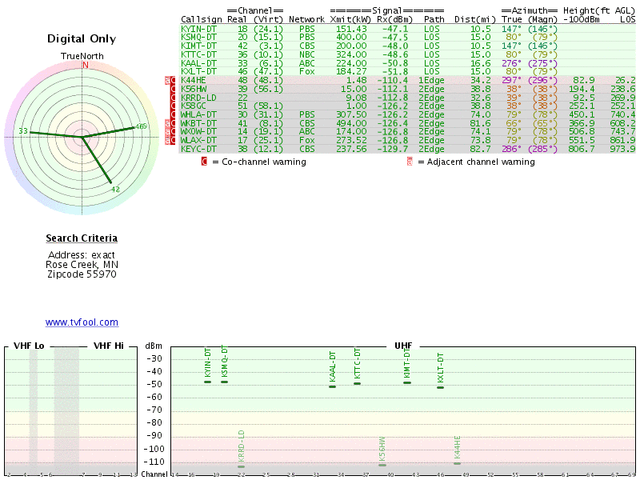The image size is (640, 480).
Task: Click callsign KAAL-DT in the table
Action: [199, 63]
